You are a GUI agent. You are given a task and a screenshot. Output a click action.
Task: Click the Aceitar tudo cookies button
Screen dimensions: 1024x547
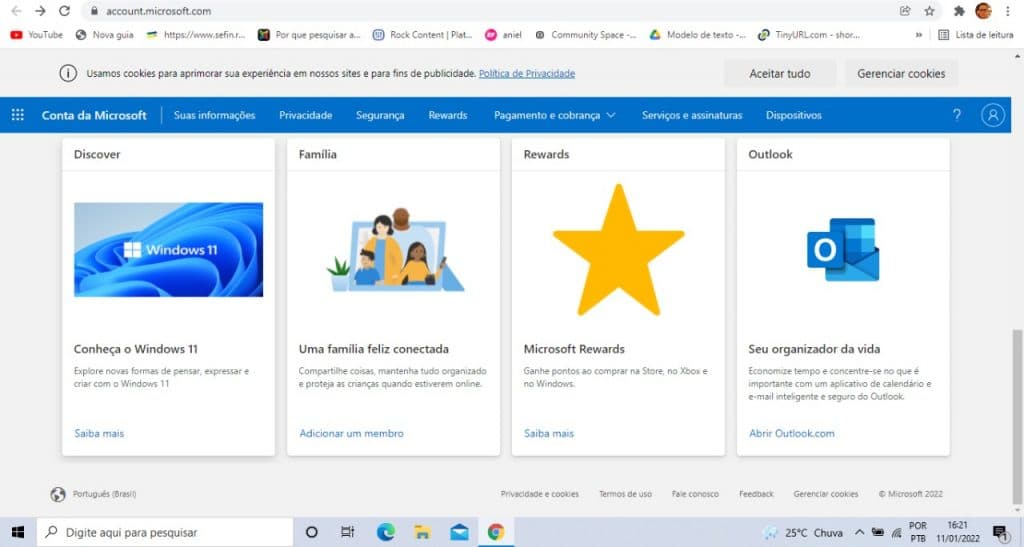(780, 74)
